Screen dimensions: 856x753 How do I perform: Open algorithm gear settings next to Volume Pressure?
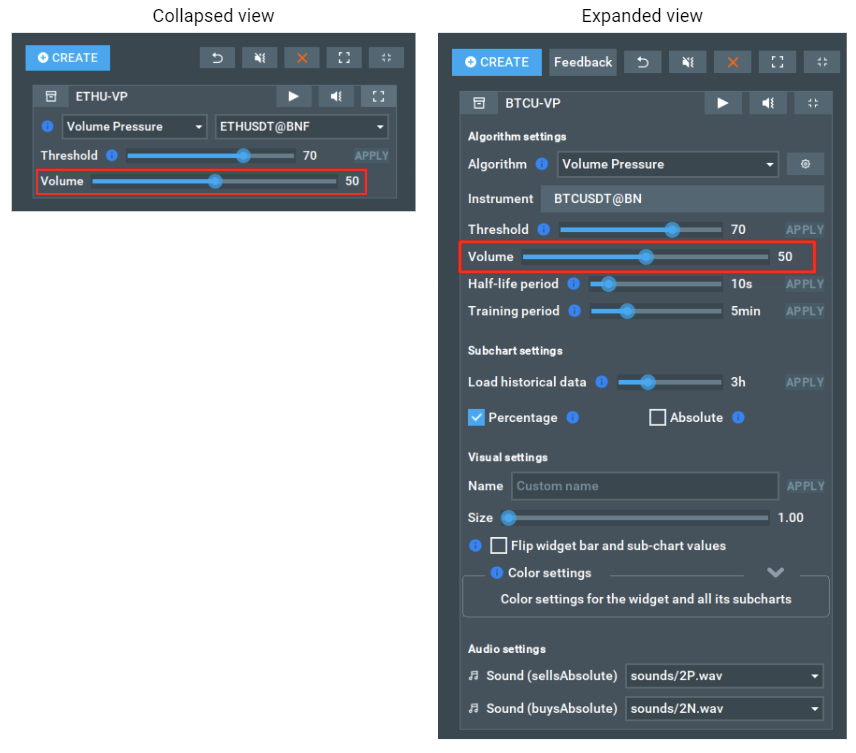point(805,164)
